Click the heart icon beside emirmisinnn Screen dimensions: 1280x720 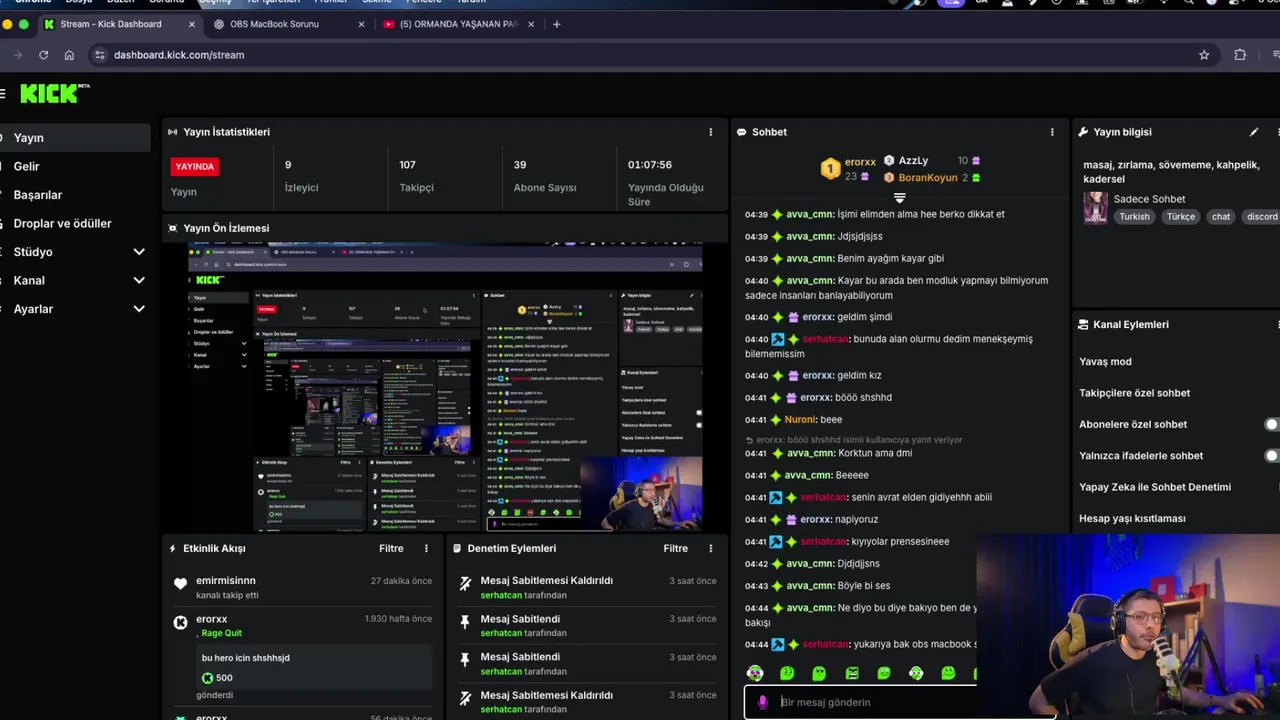(x=180, y=584)
